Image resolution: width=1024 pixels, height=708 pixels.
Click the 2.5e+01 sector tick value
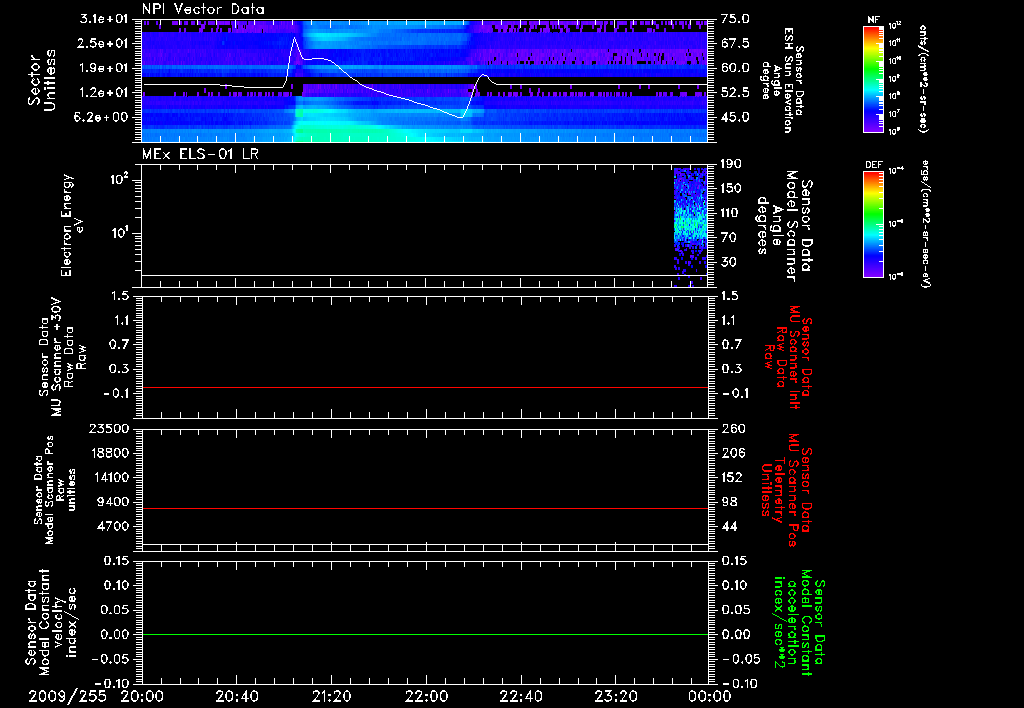(x=104, y=43)
